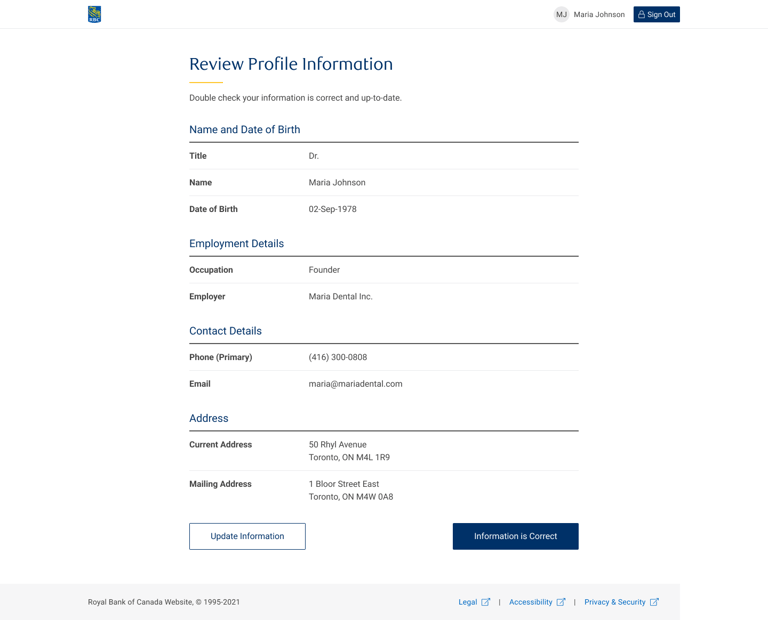Click the Title field label
The width and height of the screenshot is (768, 620).
click(198, 156)
